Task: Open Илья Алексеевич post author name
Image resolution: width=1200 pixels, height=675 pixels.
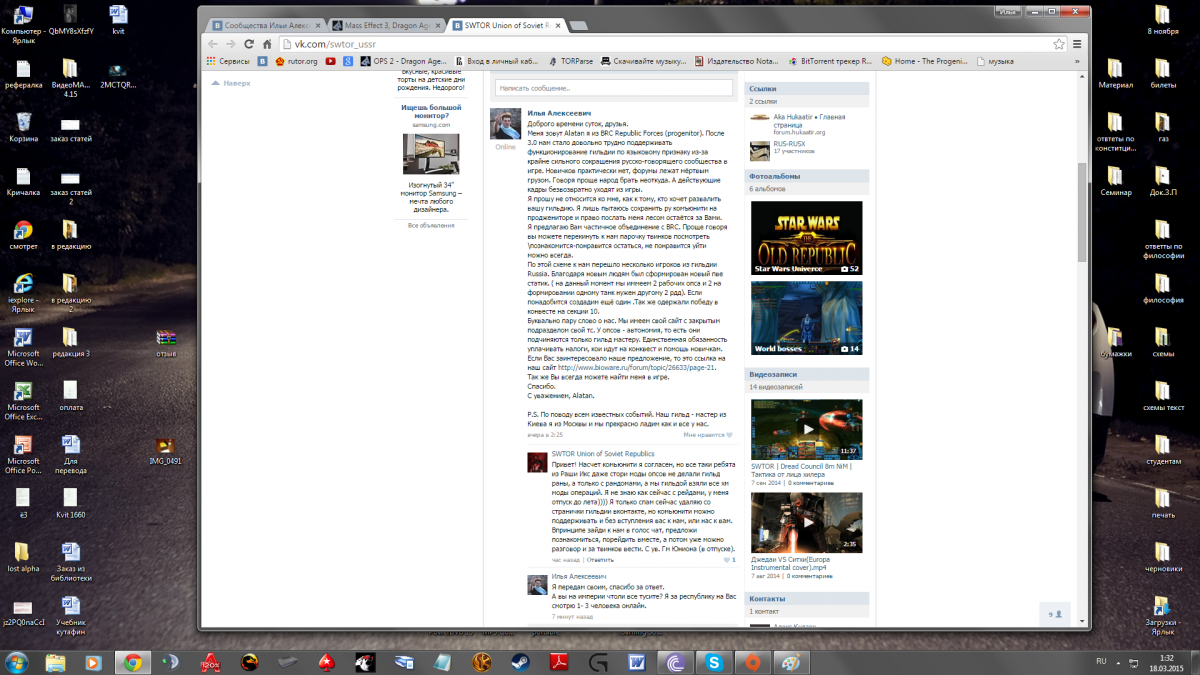Action: point(560,114)
